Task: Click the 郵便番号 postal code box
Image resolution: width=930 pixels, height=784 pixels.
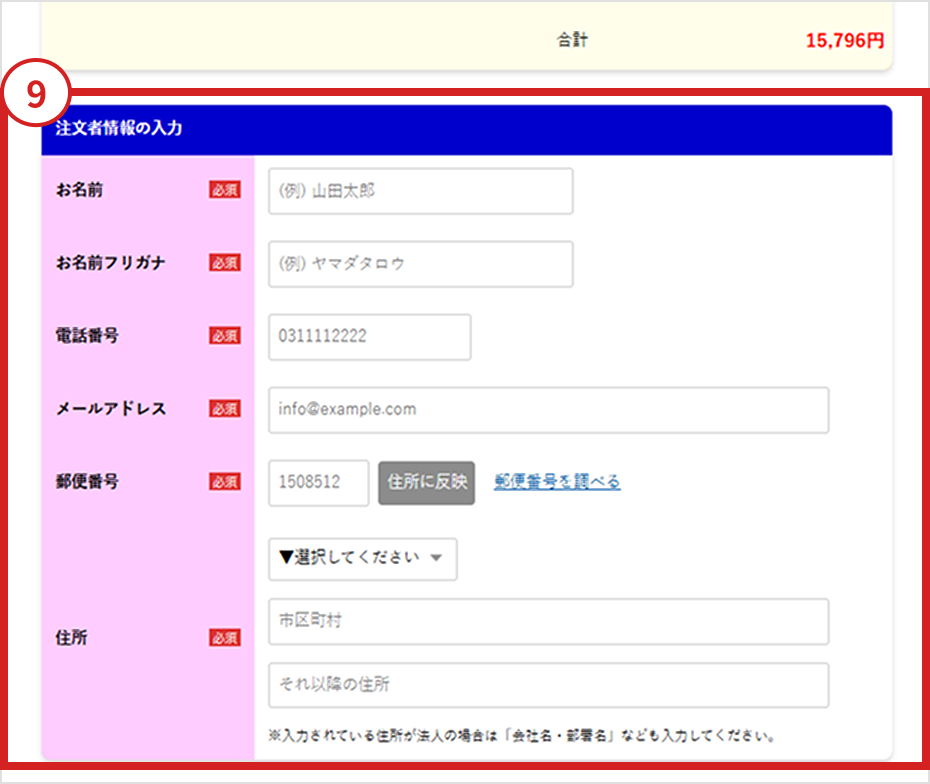Action: coord(318,483)
